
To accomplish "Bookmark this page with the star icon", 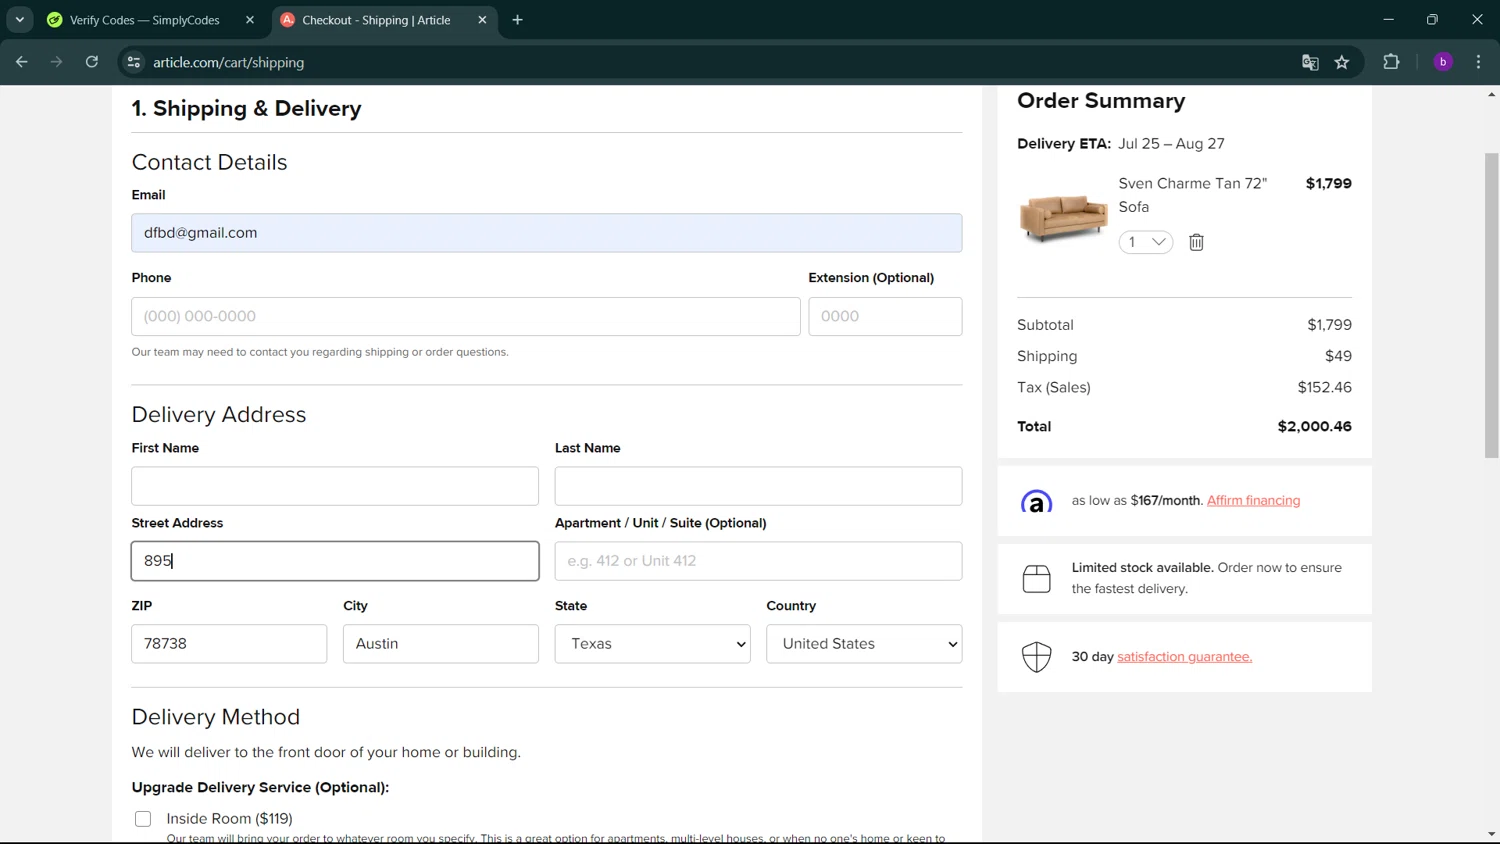I will coord(1342,62).
